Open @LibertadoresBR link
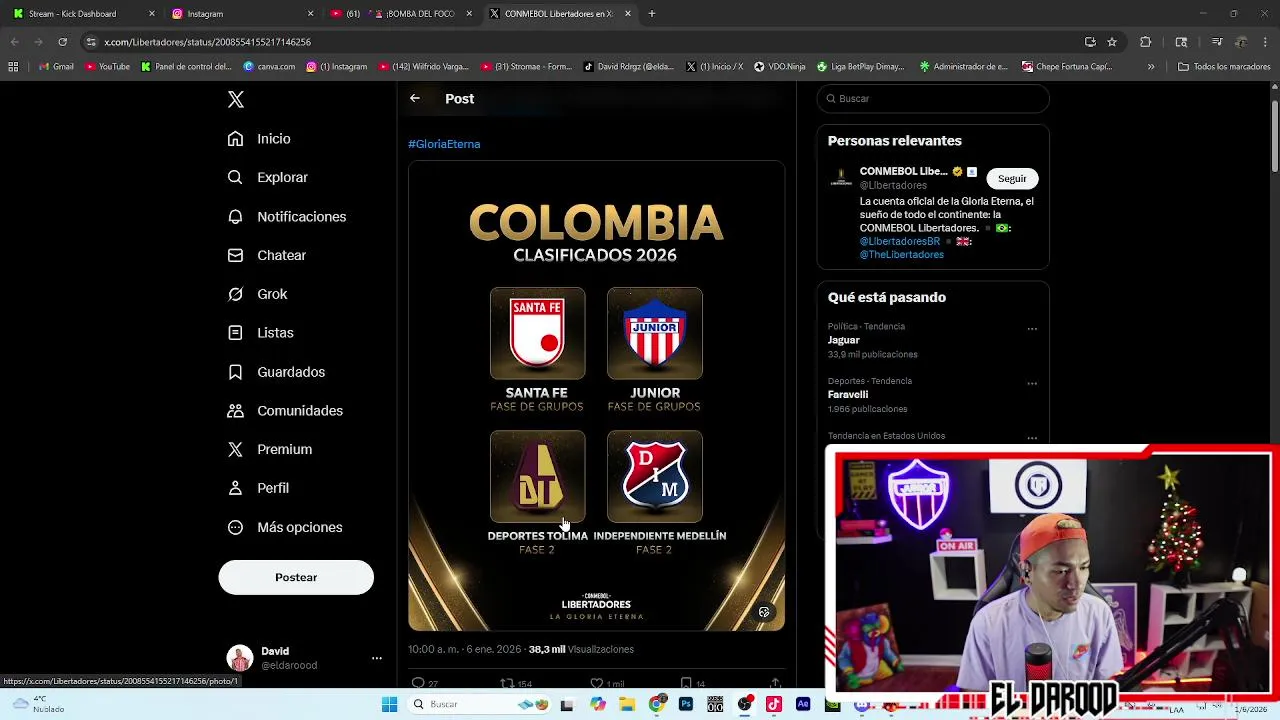 coord(900,241)
